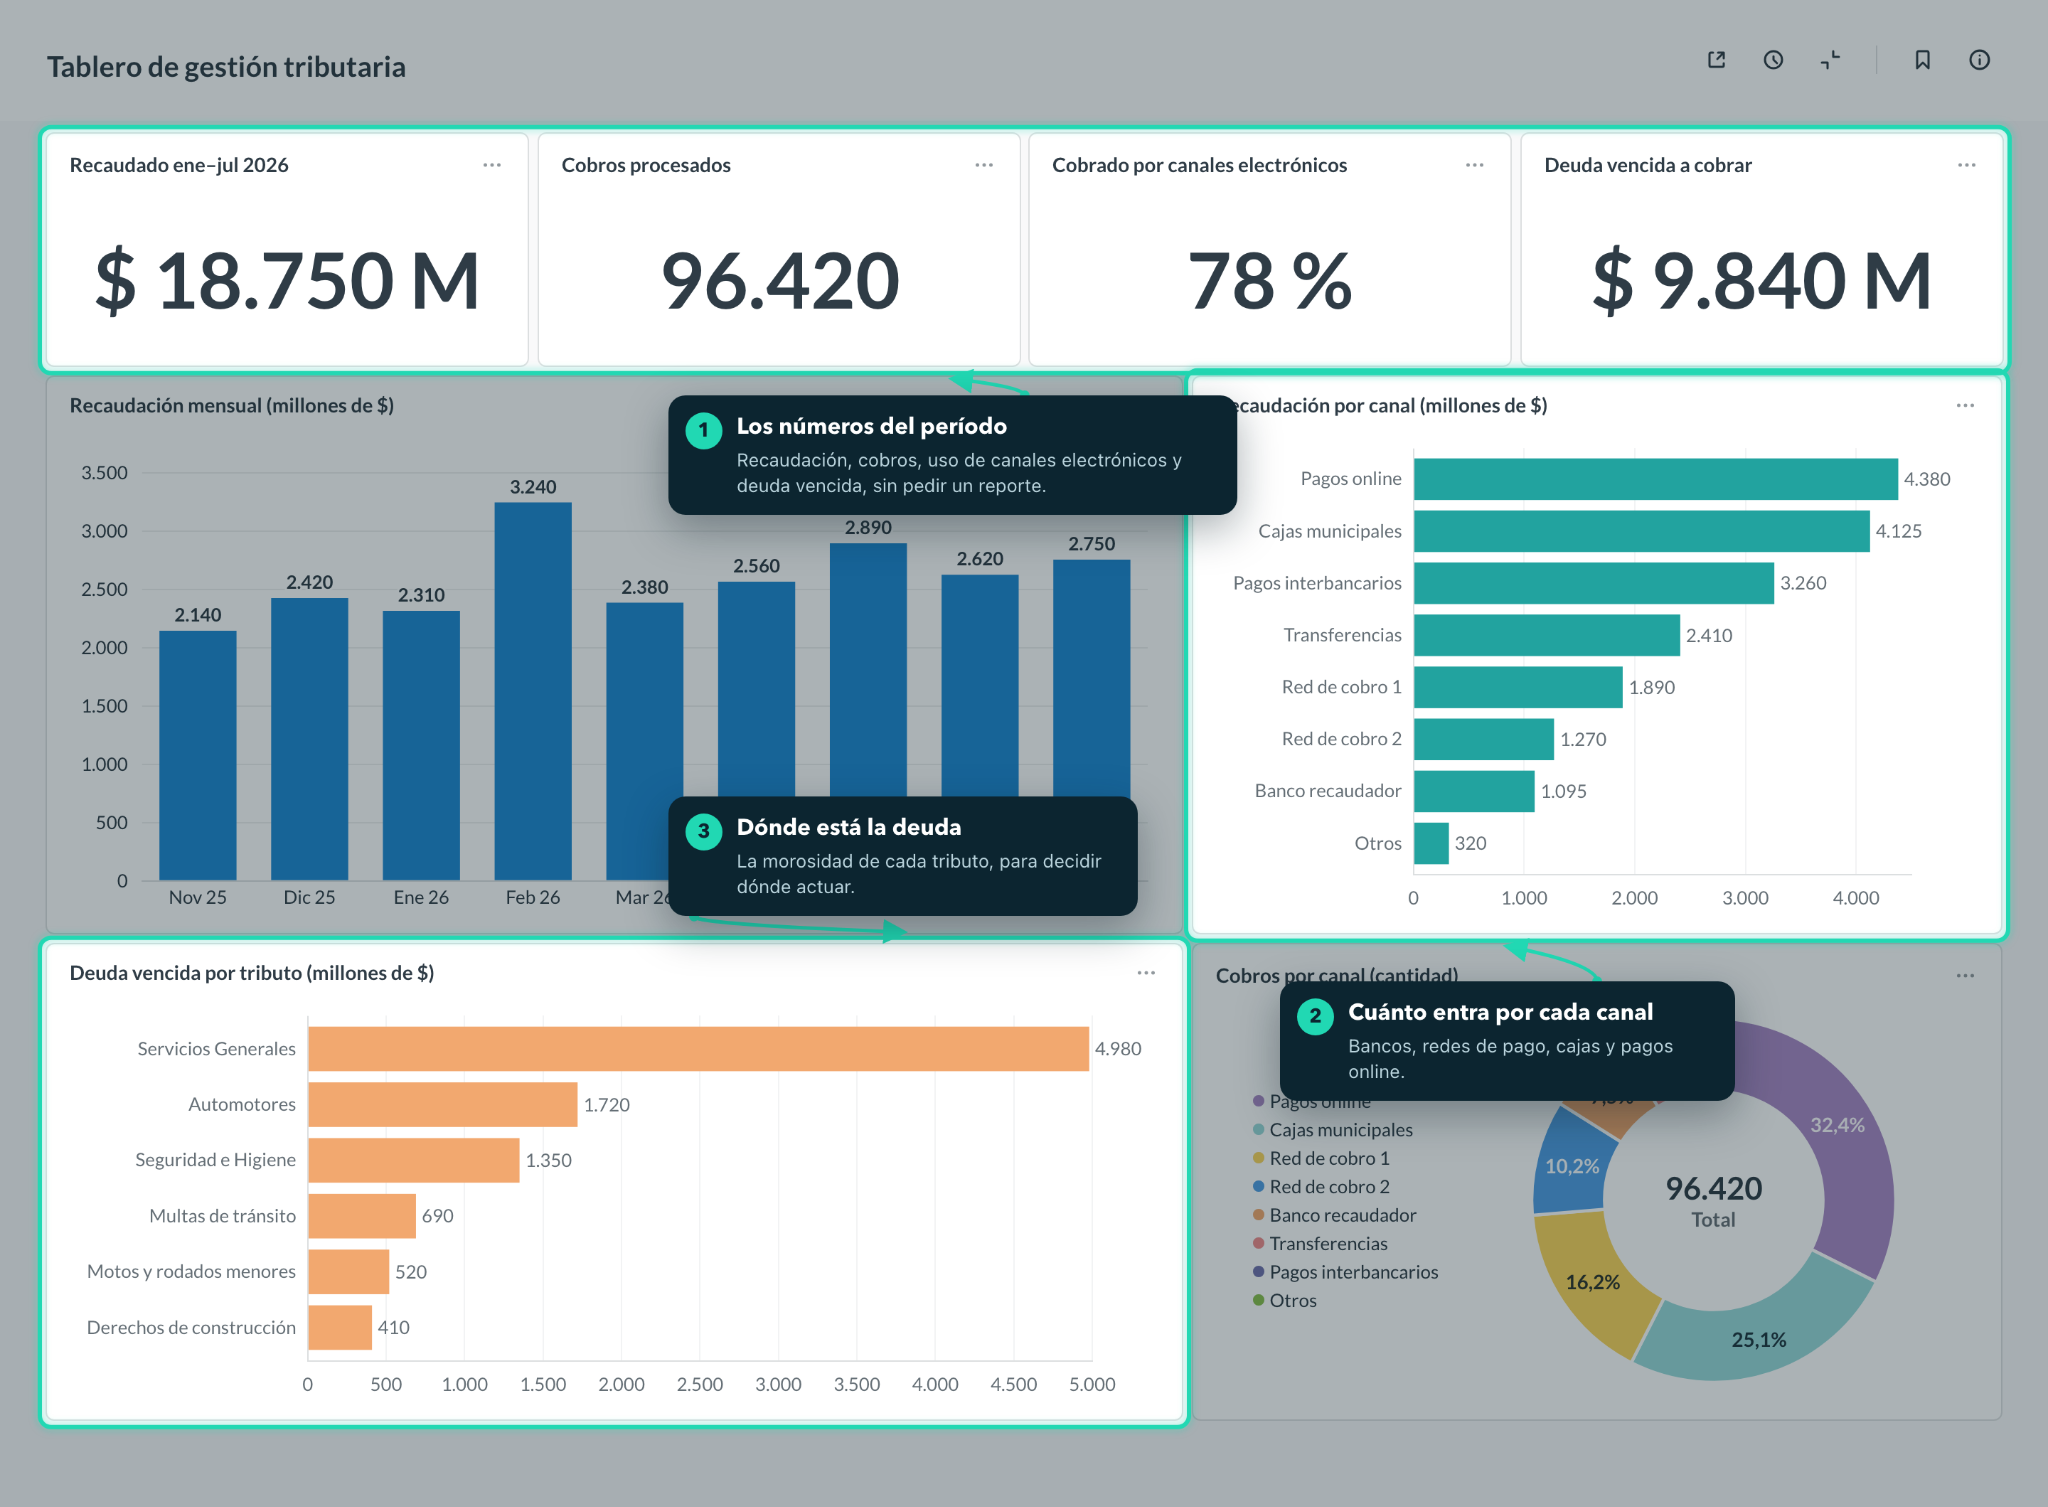Toggle Cajas municipales legend item in donut
This screenshot has width=2048, height=1507.
(x=1333, y=1129)
